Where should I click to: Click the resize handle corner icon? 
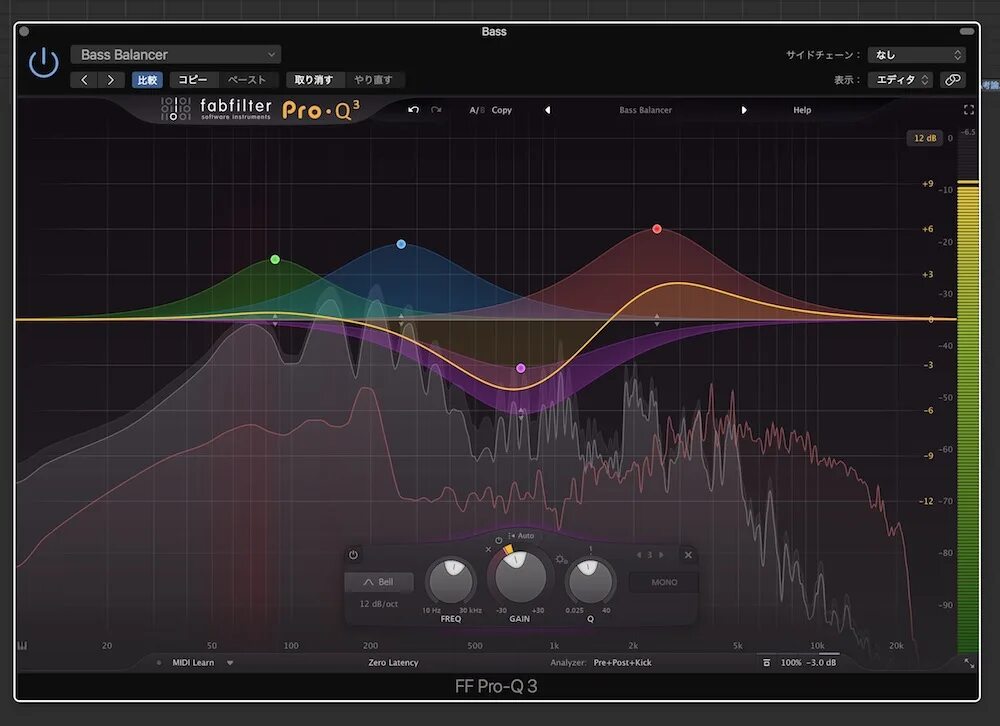click(x=969, y=663)
